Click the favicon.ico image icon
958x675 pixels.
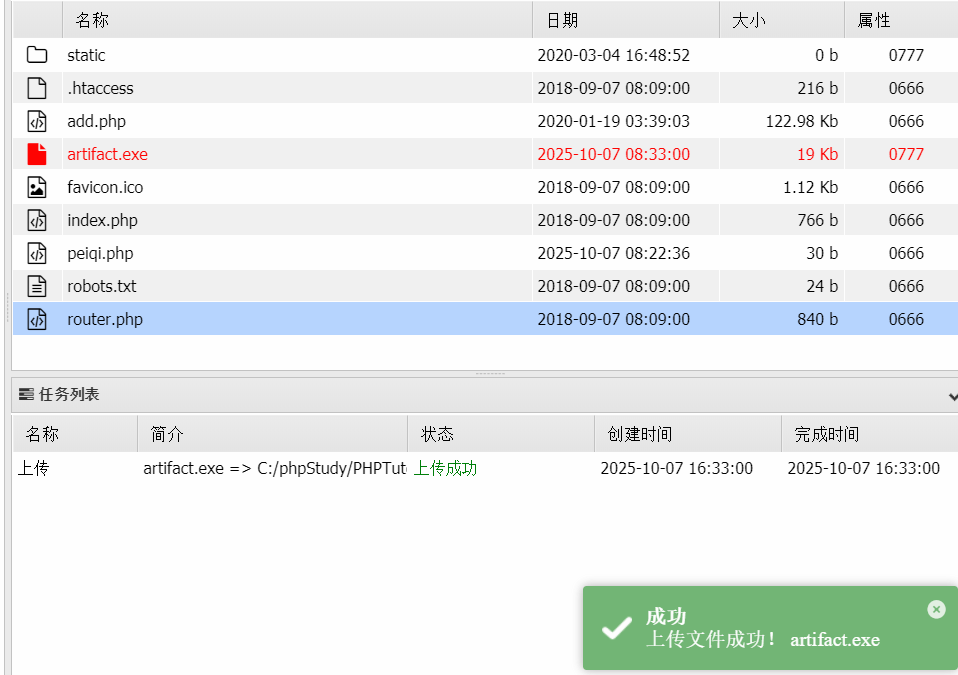pyautogui.click(x=37, y=187)
